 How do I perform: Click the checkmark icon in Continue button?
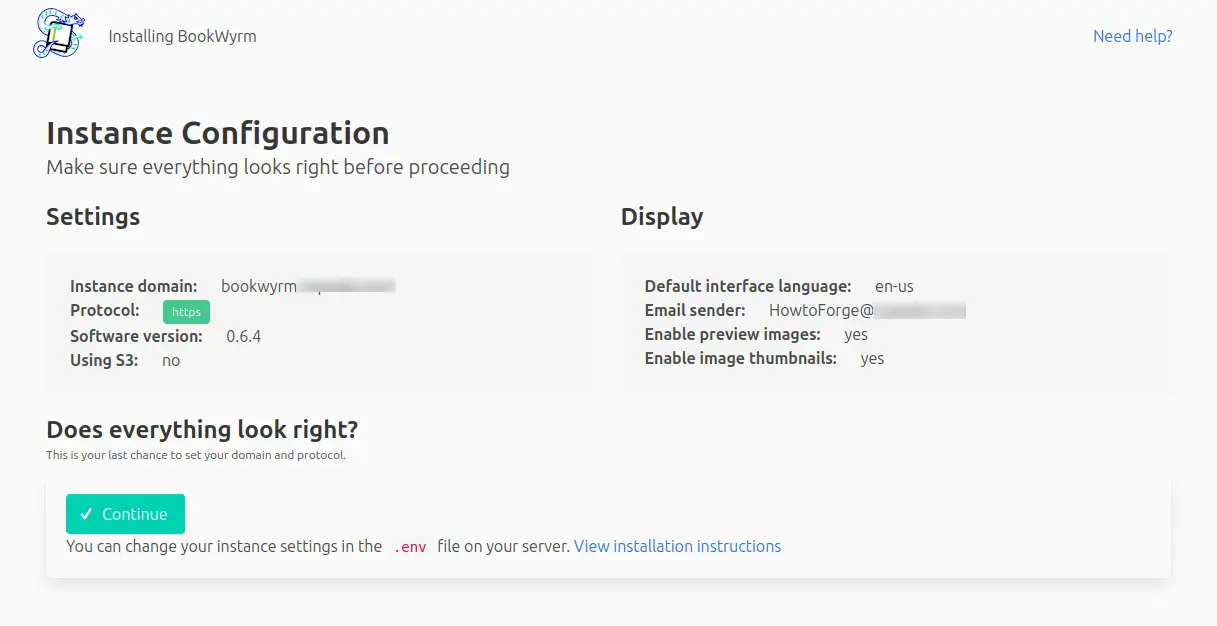86,514
